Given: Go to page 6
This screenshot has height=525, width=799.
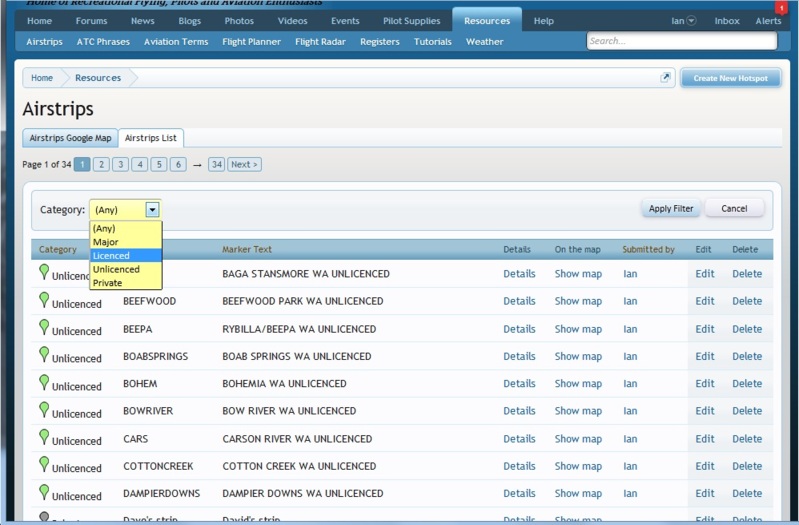Looking at the screenshot, I should (x=178, y=164).
